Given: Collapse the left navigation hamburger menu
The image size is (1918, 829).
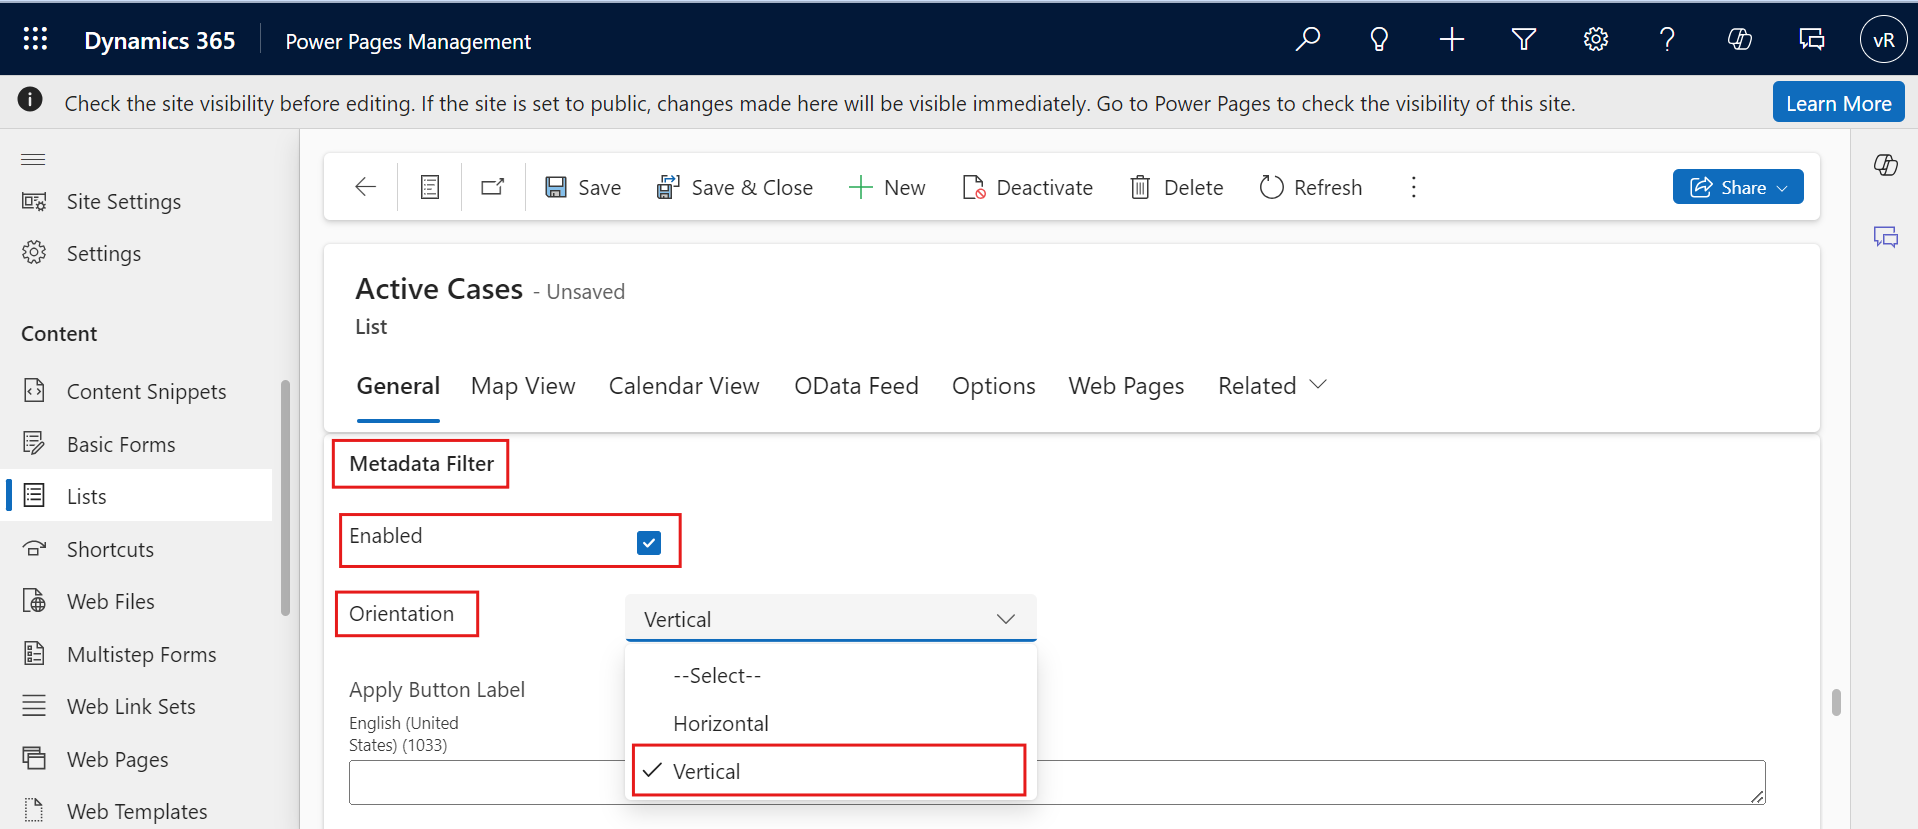Looking at the screenshot, I should [34, 160].
